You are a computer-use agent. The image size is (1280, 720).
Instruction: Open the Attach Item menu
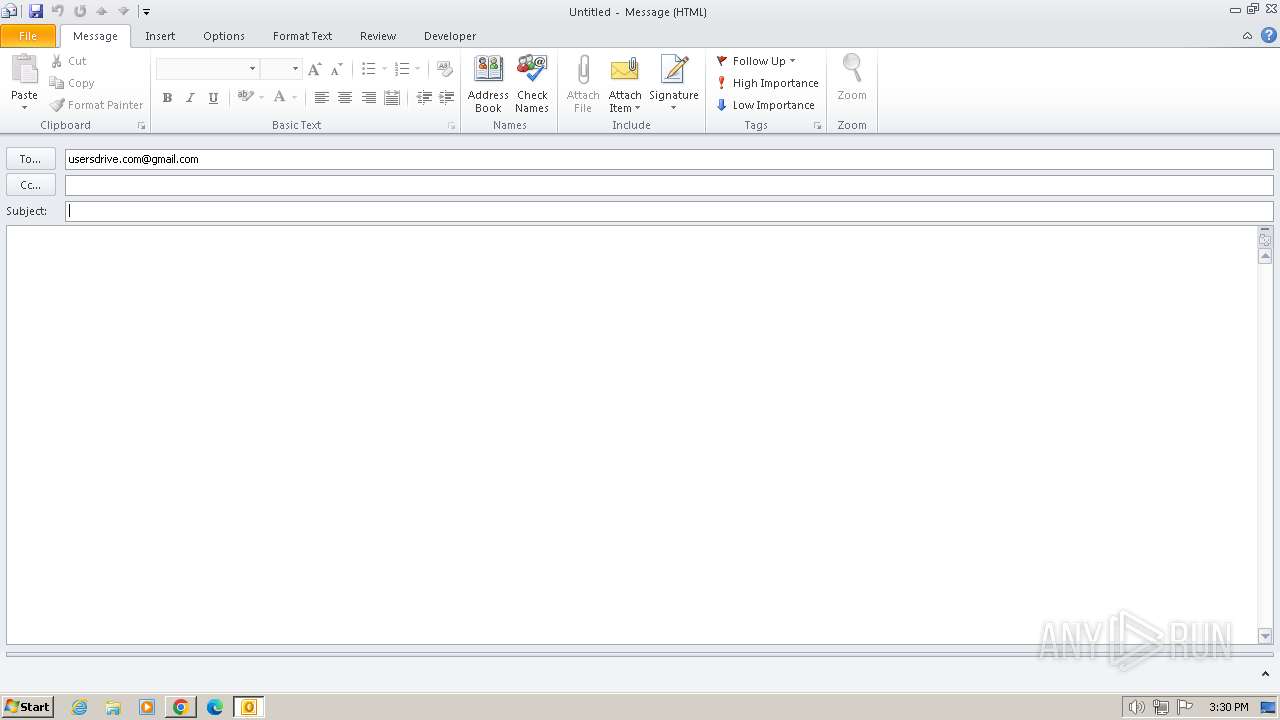tap(625, 84)
